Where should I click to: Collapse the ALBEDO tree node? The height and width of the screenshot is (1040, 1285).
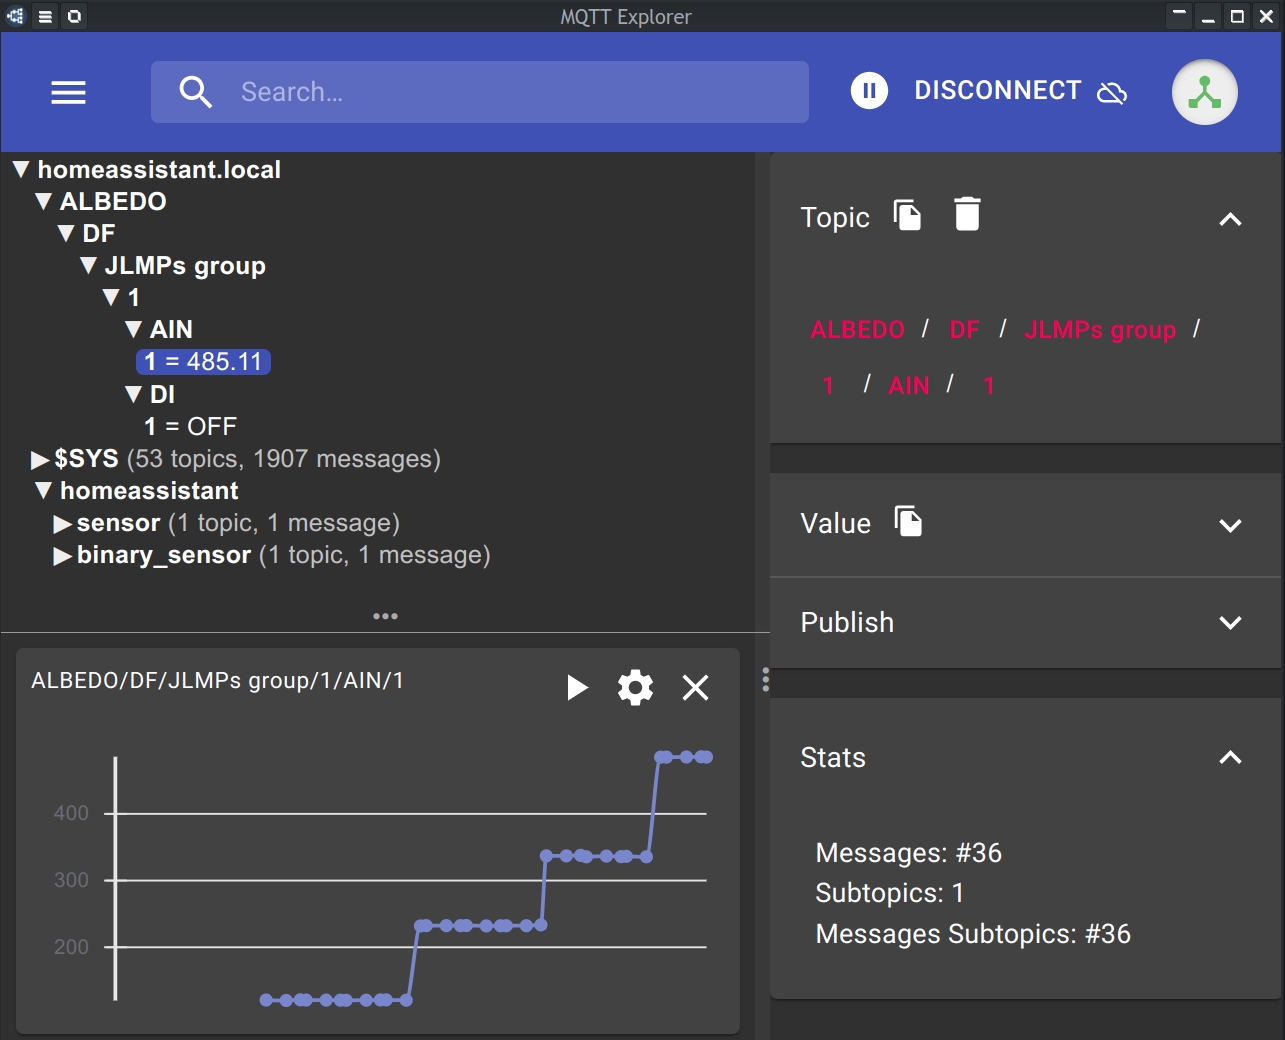point(43,201)
